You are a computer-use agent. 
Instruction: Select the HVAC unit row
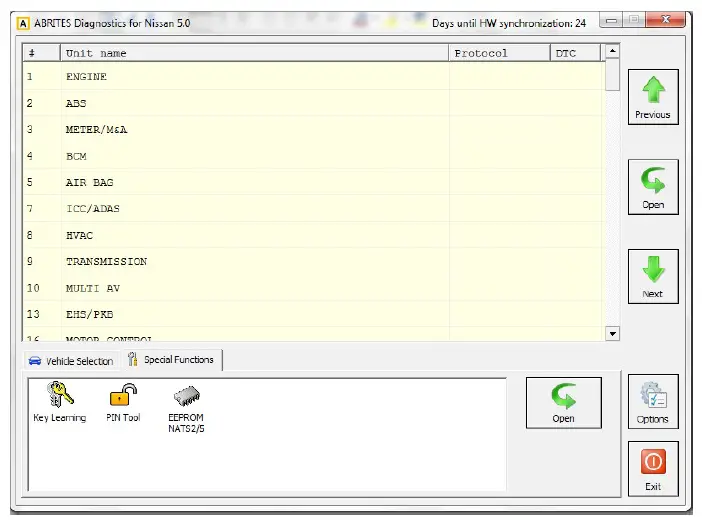(x=313, y=235)
